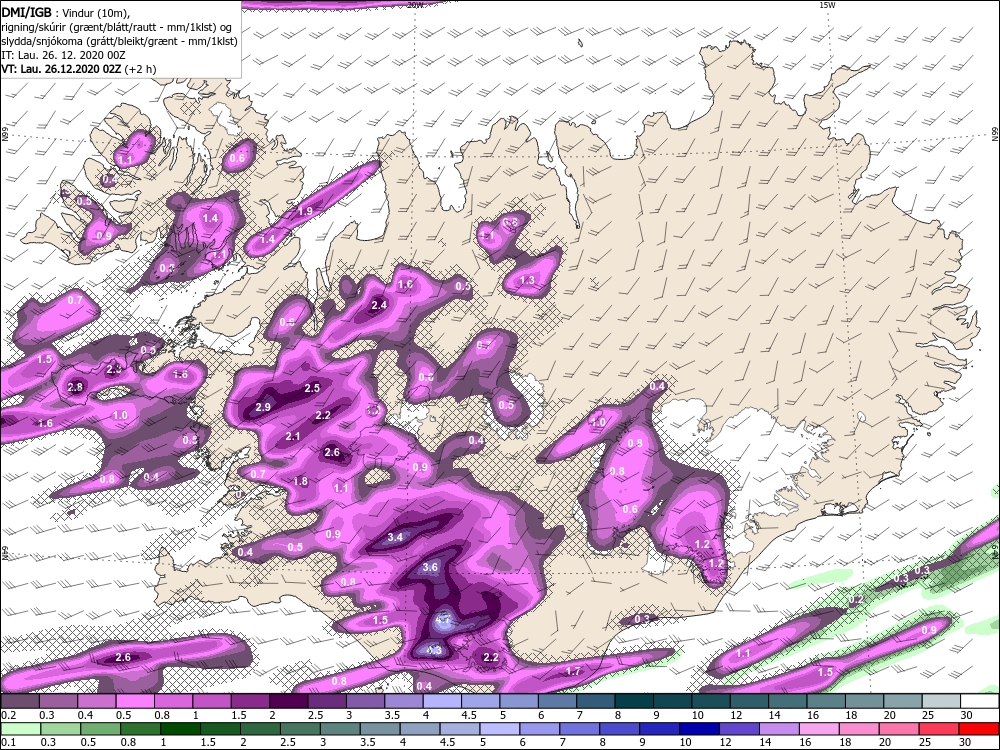Click the 'VT: Lau. 26.12.2020 02Z' valid time line
Image resolution: width=1000 pixels, height=750 pixels.
62,69
